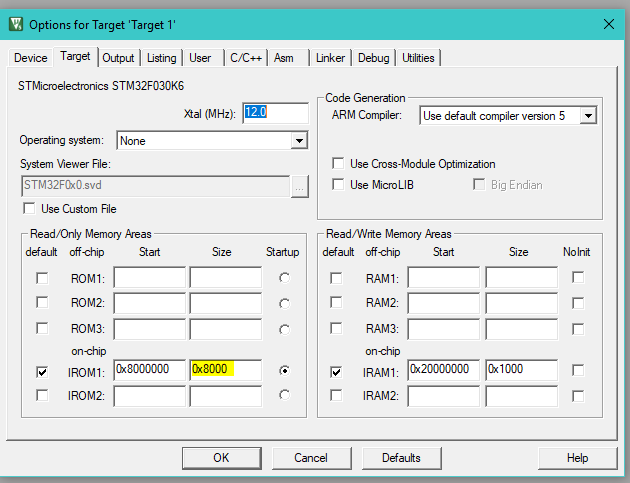Select IROM1 Startup radio button
Viewport: 630px width, 483px height.
click(284, 370)
